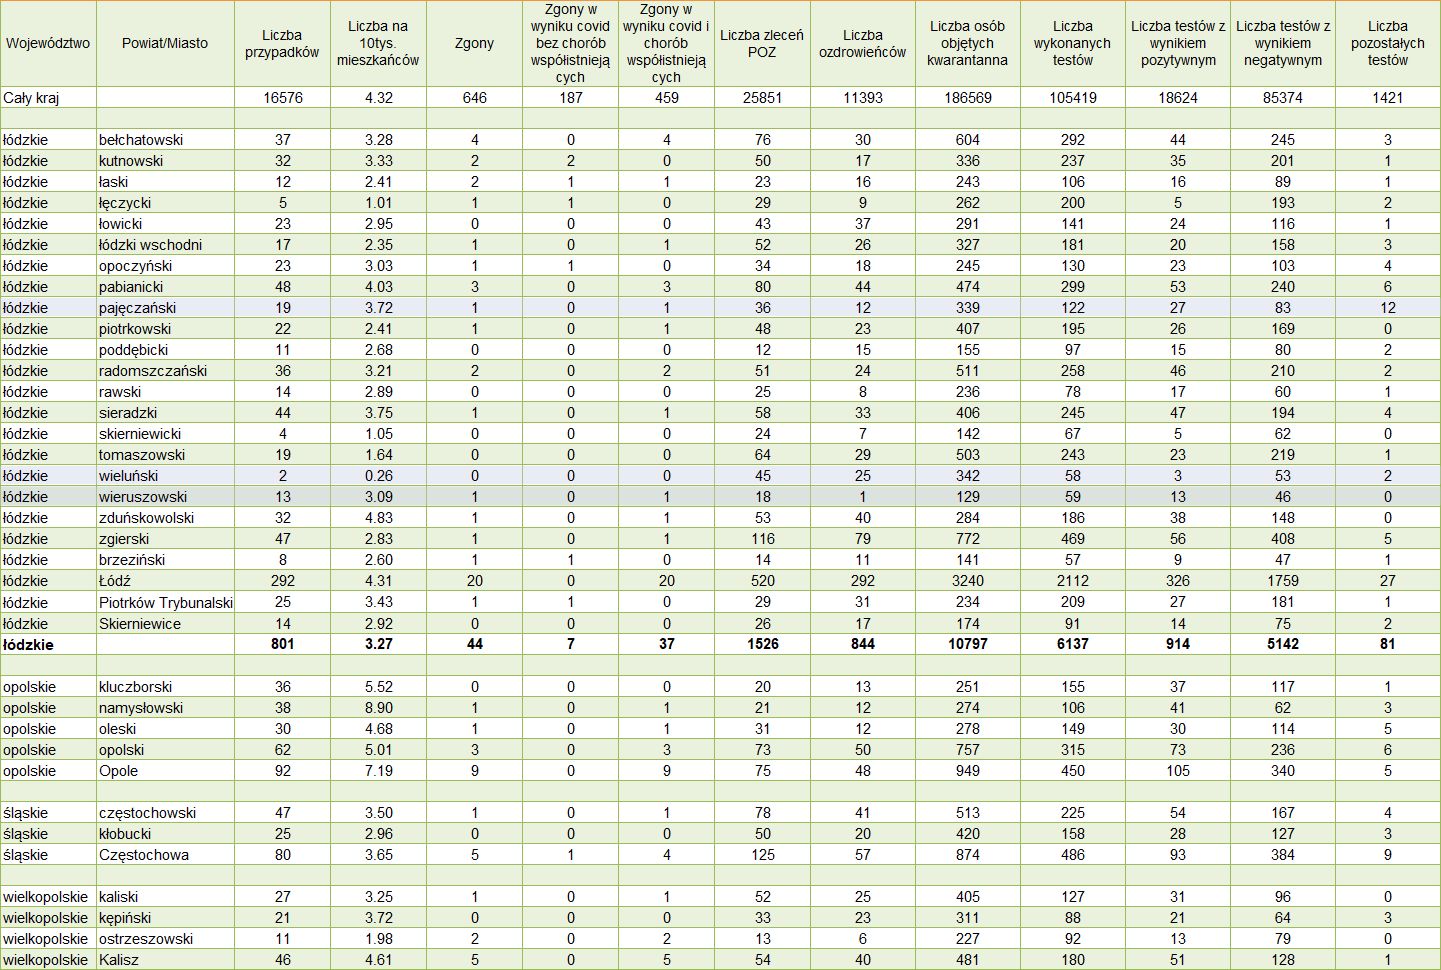
Task: Select the łódzkie quarantine total 10797
Action: tap(967, 644)
